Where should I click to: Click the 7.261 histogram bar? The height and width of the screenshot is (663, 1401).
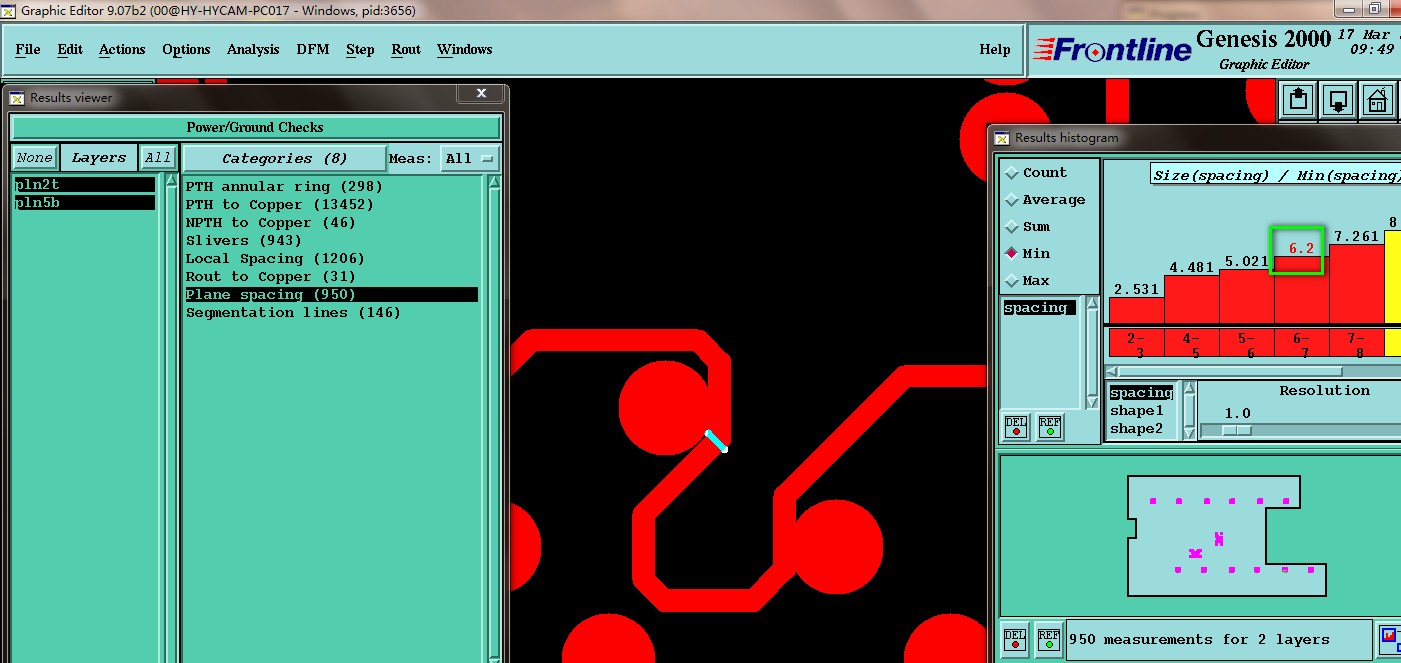1357,284
